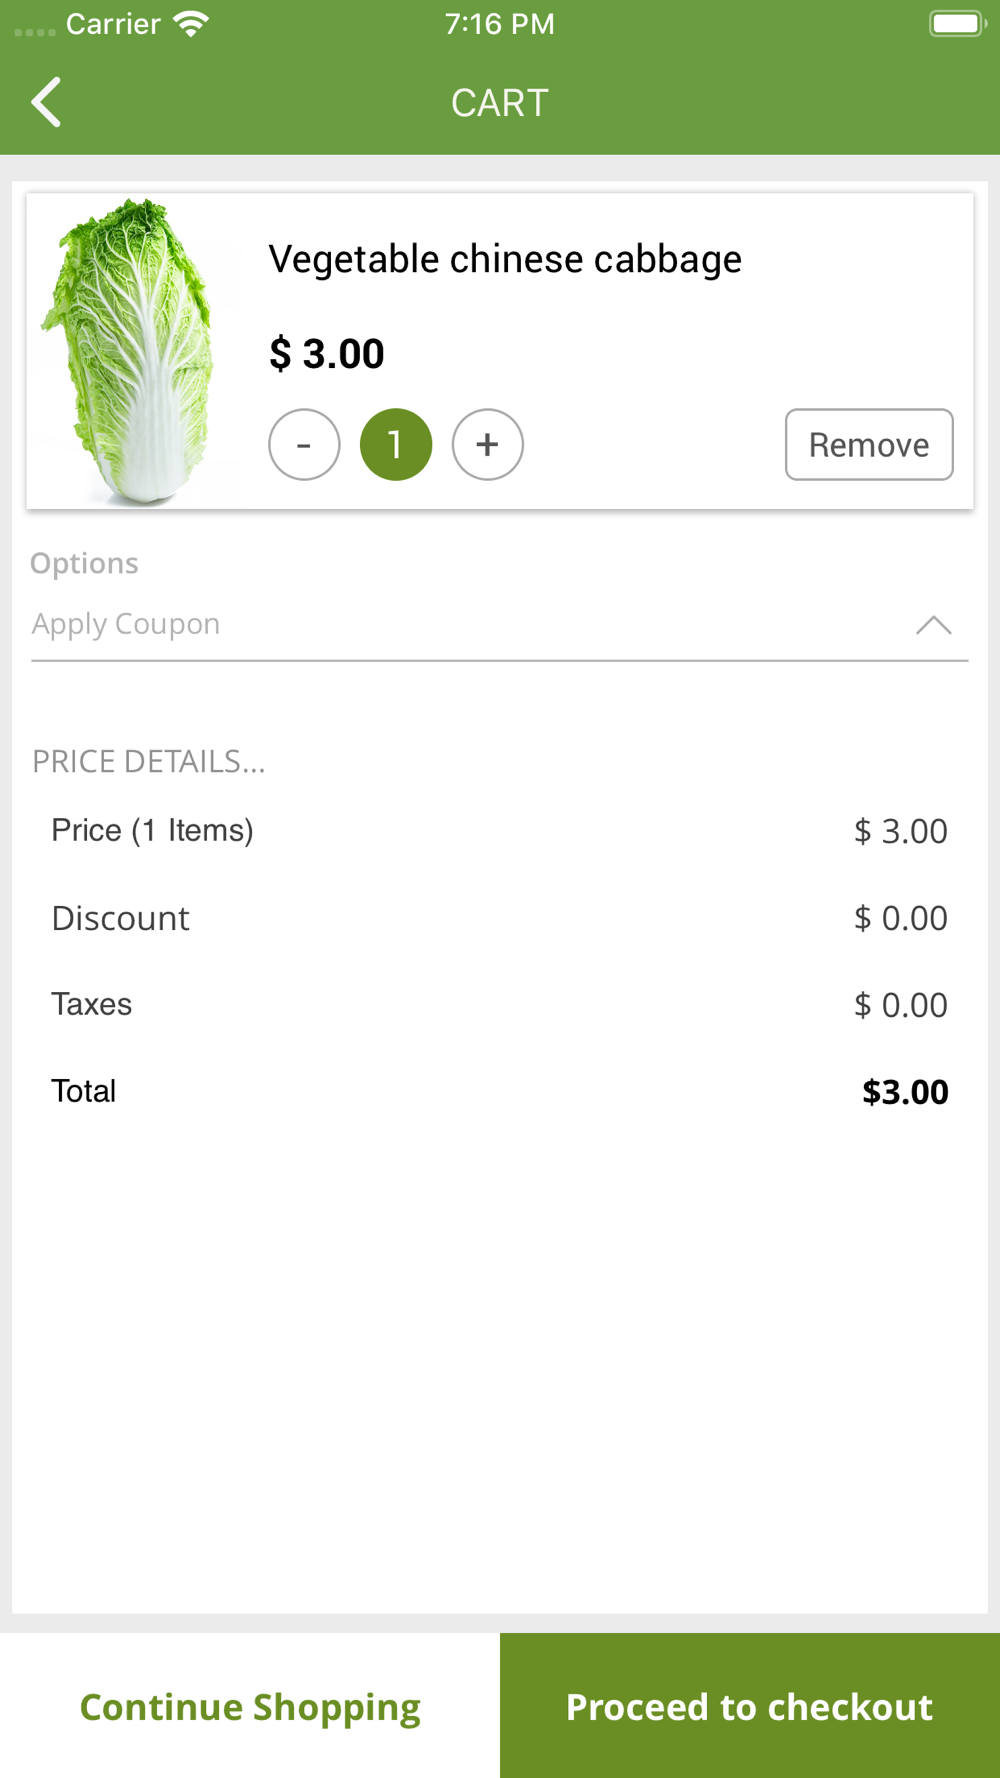Image resolution: width=1000 pixels, height=1778 pixels.
Task: Tap the green quantity badge showing 1
Action: [396, 445]
